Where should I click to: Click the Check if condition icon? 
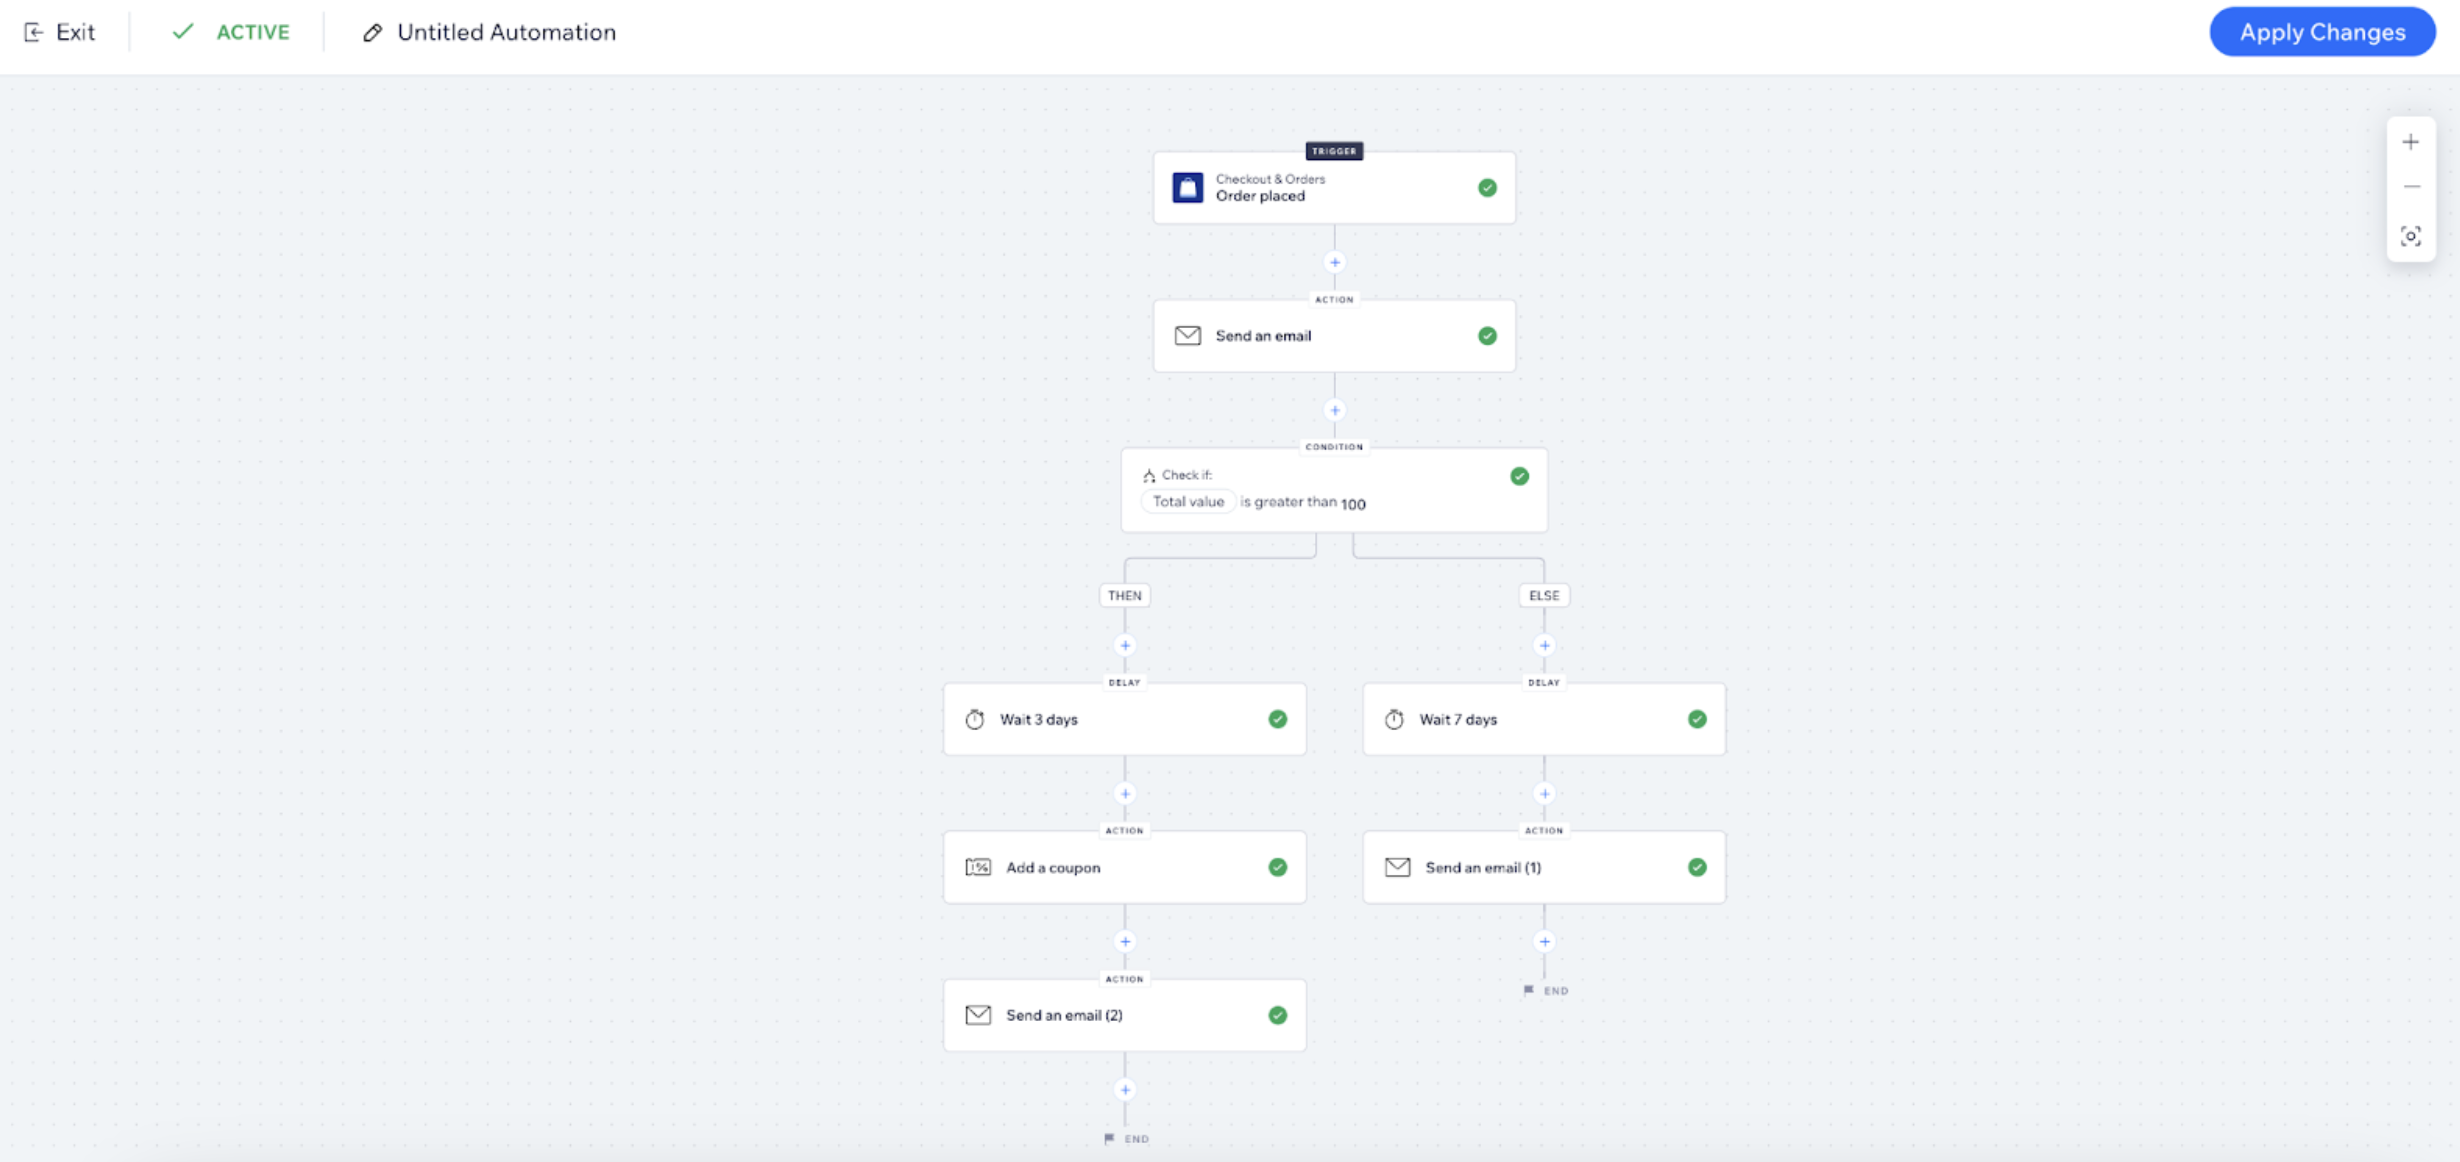click(x=1147, y=474)
